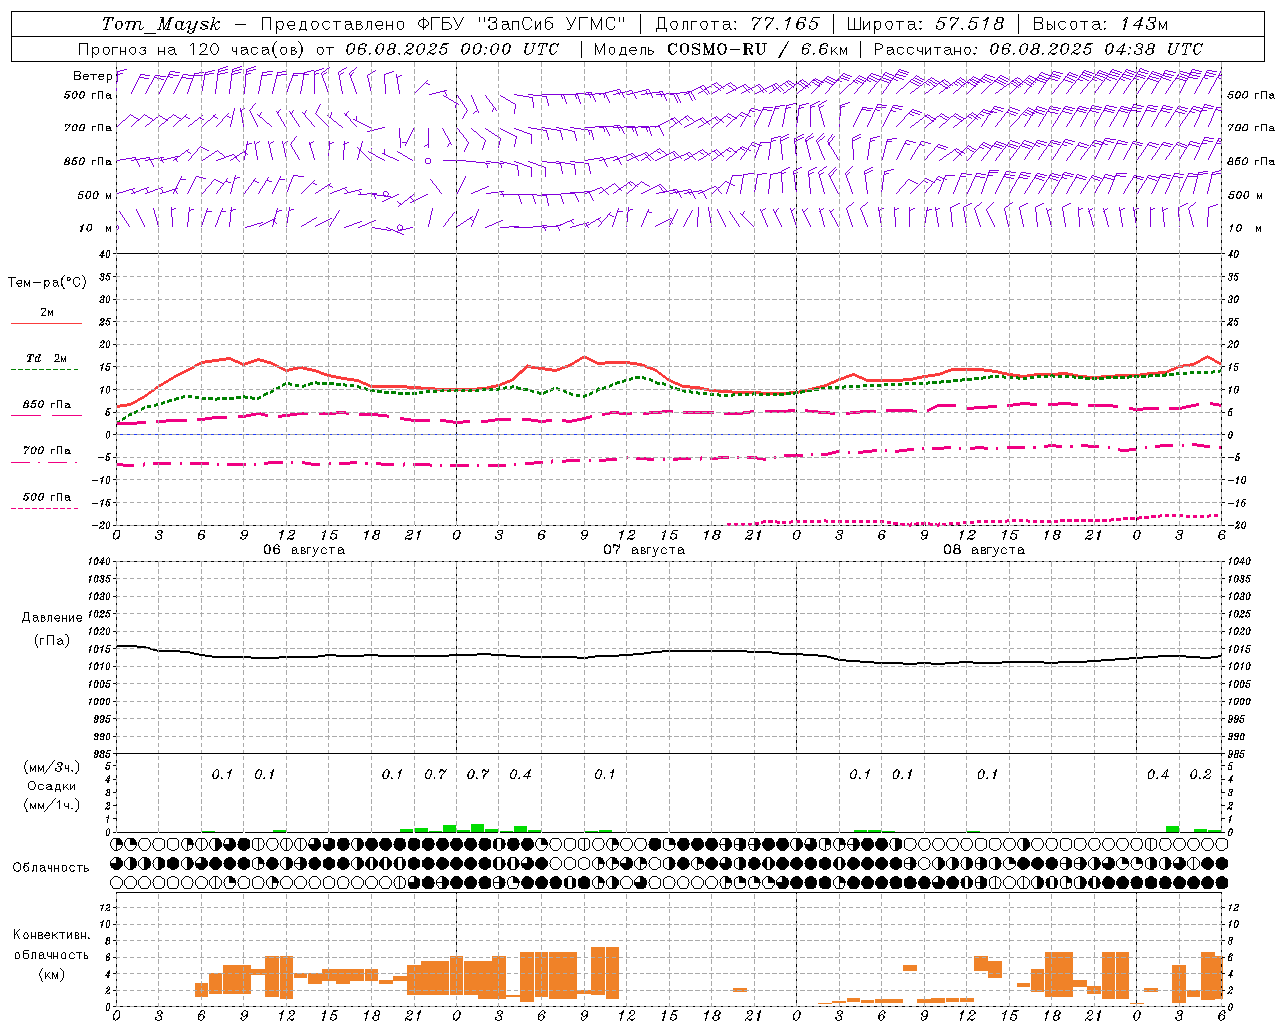The width and height of the screenshot is (1280, 1024).
Task: Click Рассчитано: 06.08.2025 04:38 UTC timestamp
Action: coord(1038,49)
